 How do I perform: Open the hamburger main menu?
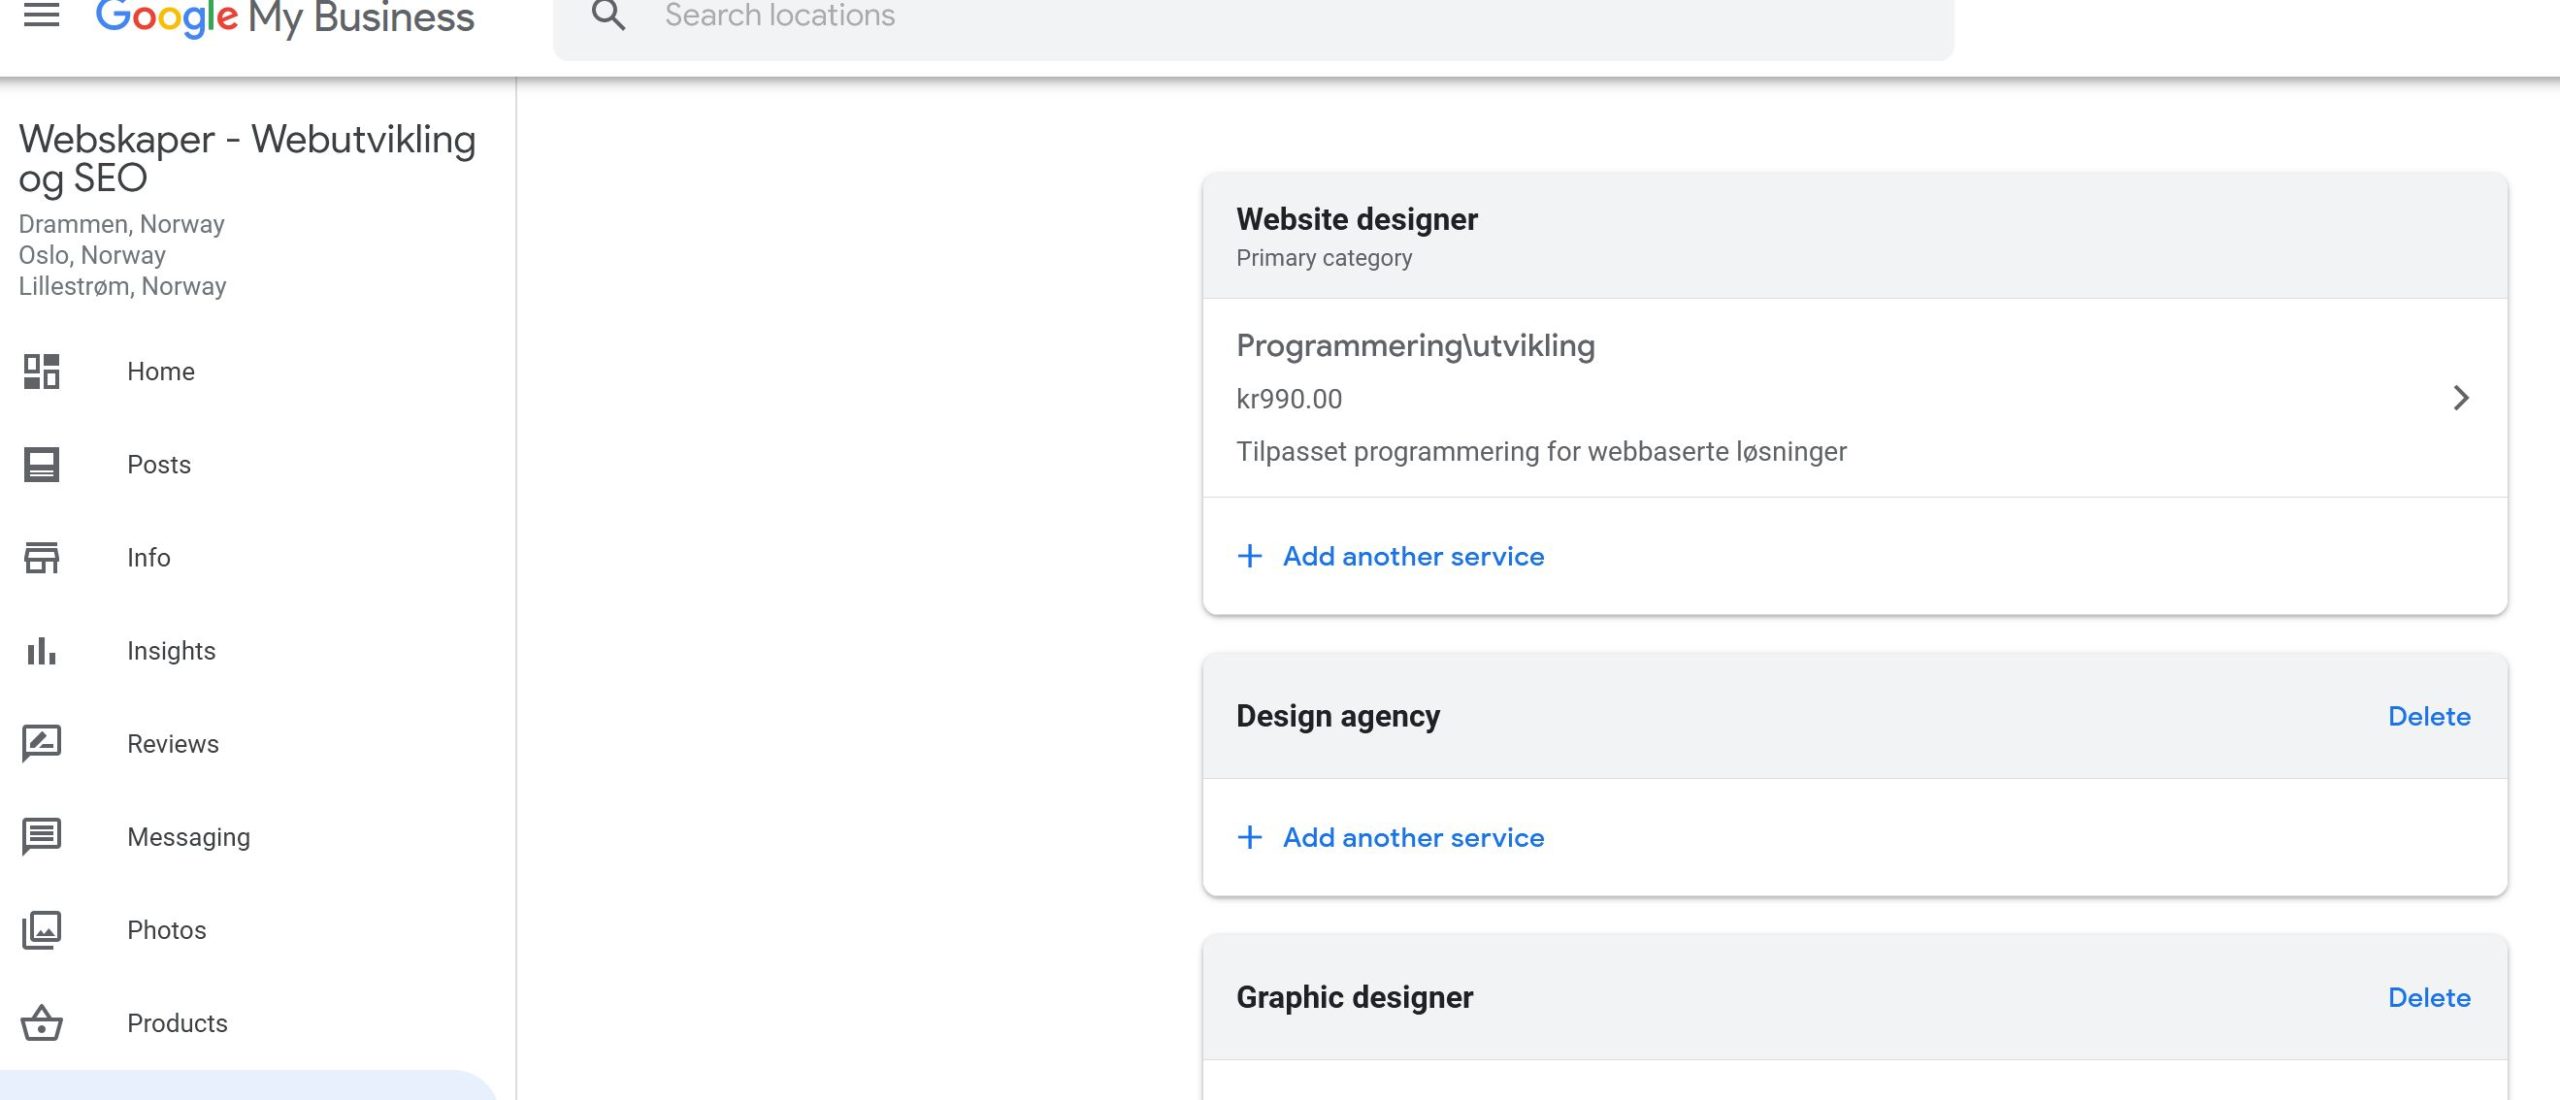click(41, 16)
